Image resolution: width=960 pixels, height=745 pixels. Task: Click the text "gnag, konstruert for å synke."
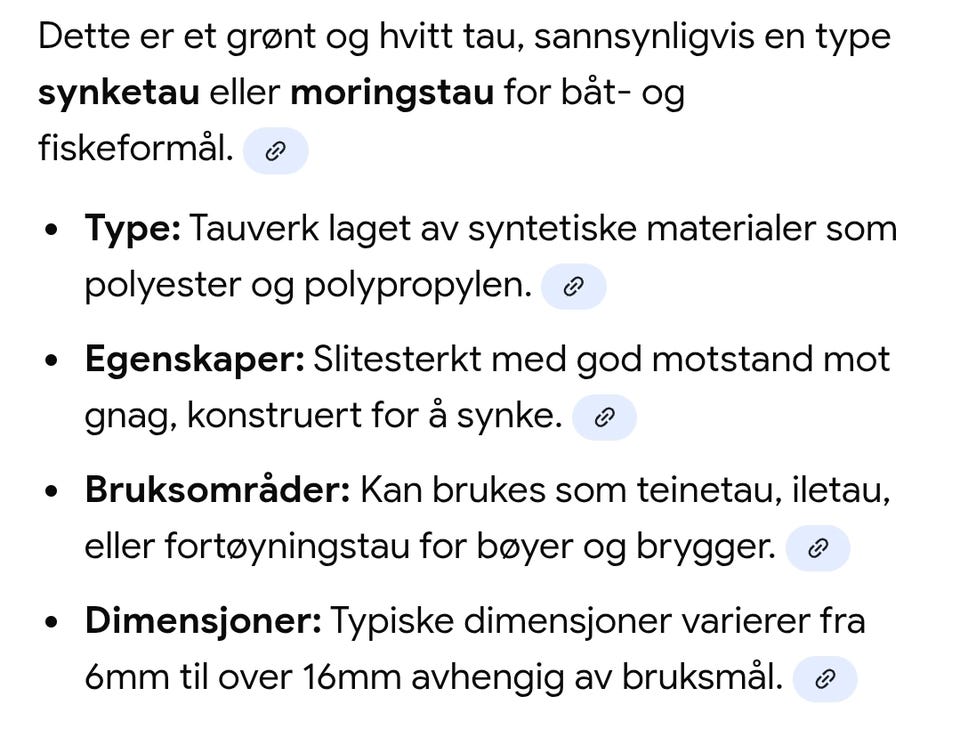pos(323,416)
